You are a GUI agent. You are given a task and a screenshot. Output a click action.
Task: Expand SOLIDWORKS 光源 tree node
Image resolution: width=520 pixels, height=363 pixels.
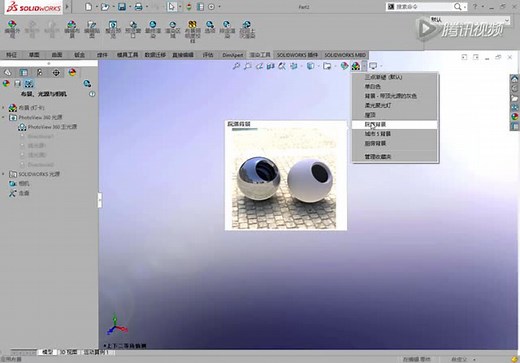pyautogui.click(x=4, y=174)
